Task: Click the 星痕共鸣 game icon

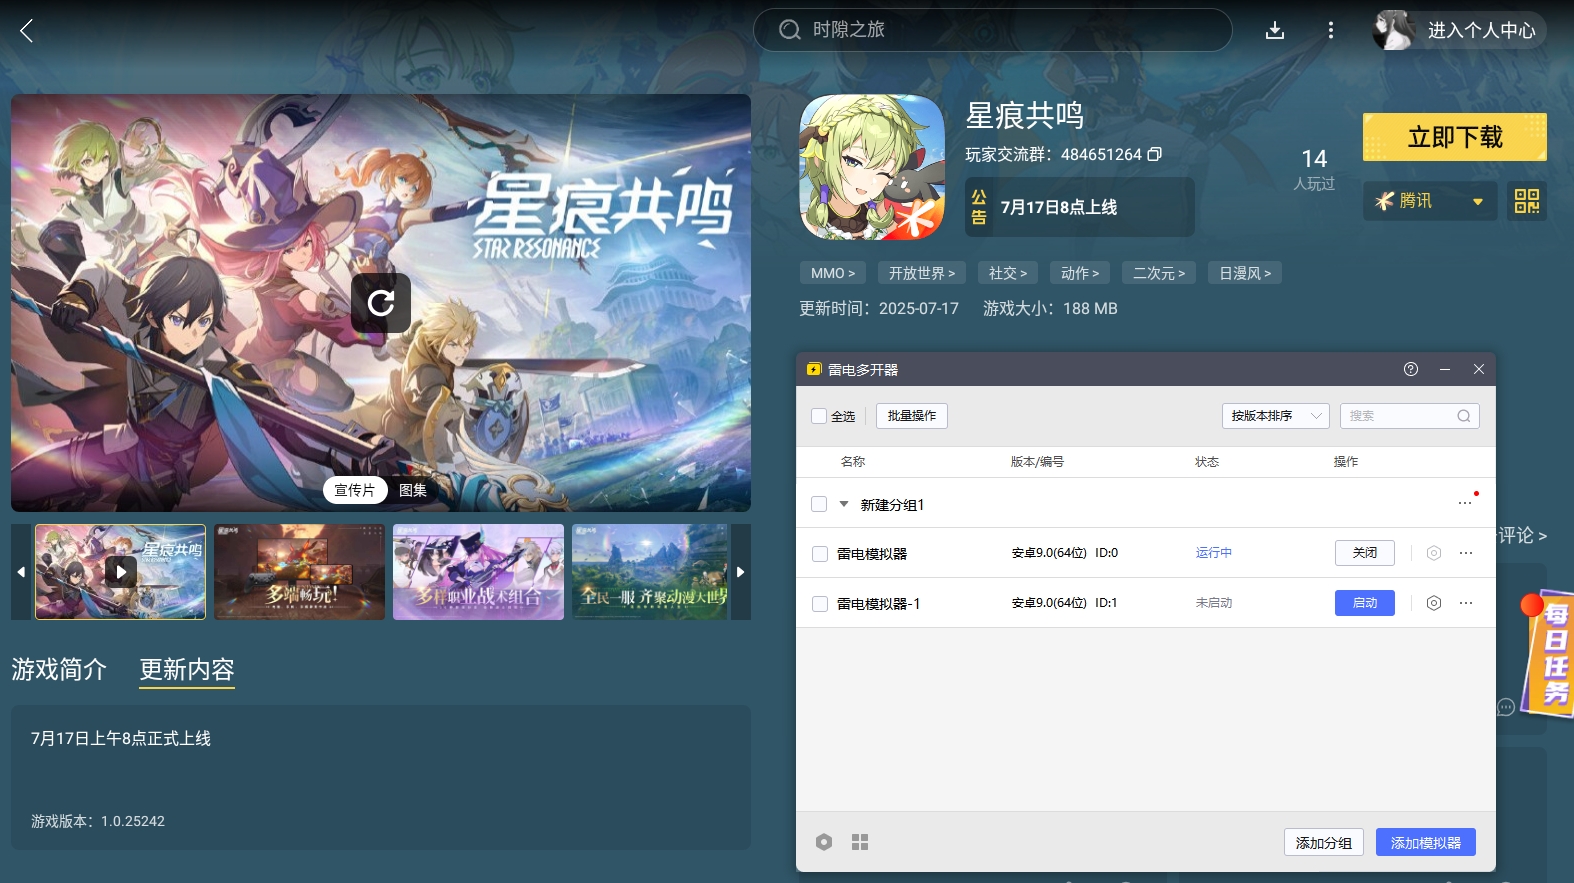Action: [872, 167]
